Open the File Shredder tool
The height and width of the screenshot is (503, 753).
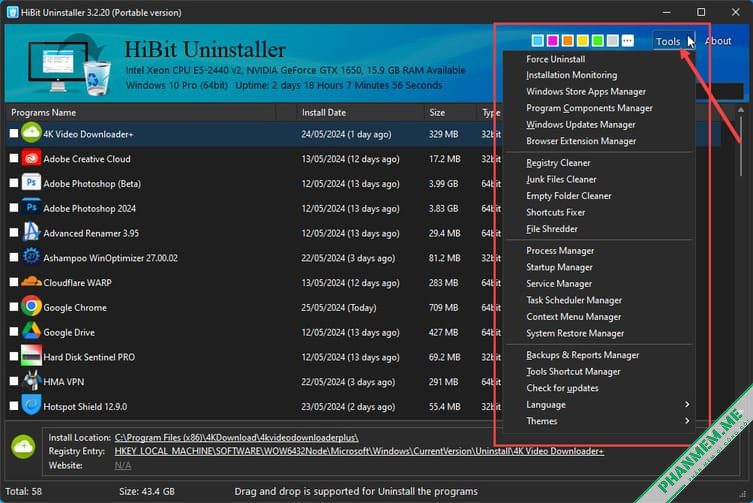(x=599, y=229)
